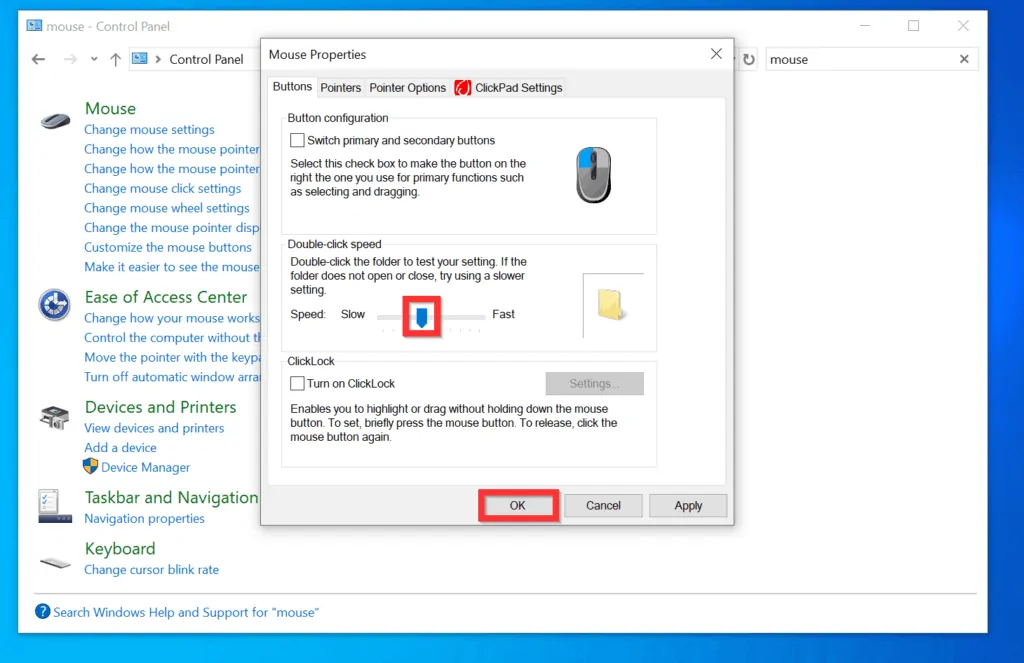
Task: Click the Mouse icon in Control Panel
Action: [55, 120]
